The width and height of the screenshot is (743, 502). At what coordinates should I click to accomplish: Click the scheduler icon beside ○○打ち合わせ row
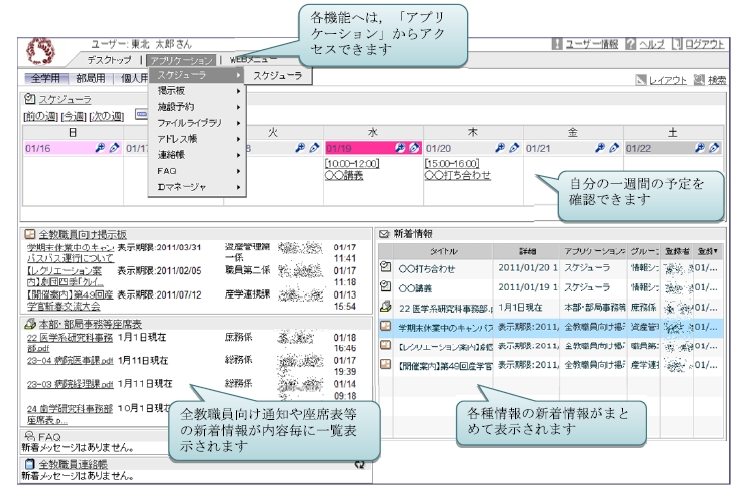(386, 267)
